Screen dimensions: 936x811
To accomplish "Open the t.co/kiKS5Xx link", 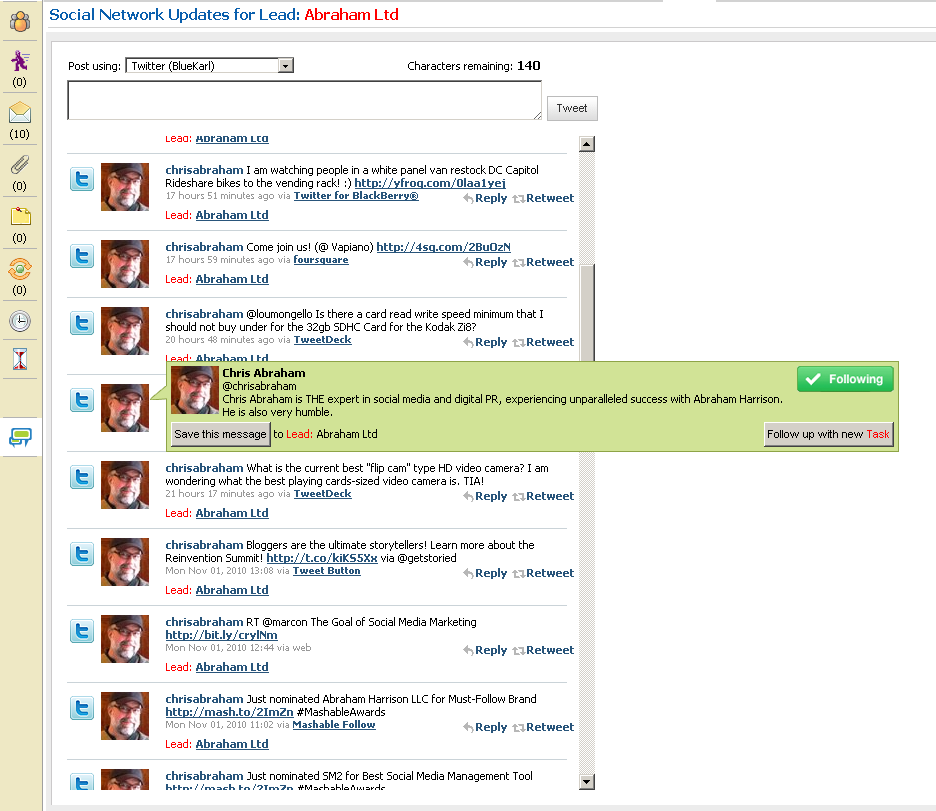I will tap(322, 558).
